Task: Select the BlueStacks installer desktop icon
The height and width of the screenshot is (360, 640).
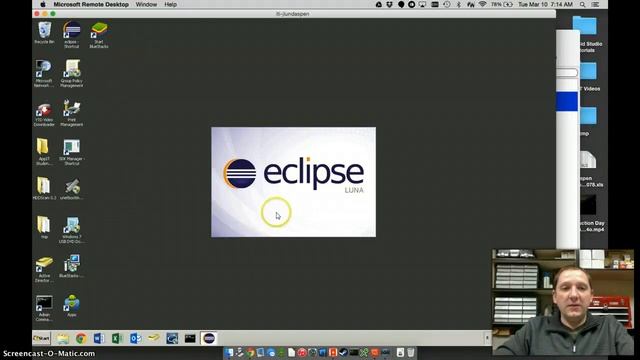Action: pyautogui.click(x=71, y=266)
